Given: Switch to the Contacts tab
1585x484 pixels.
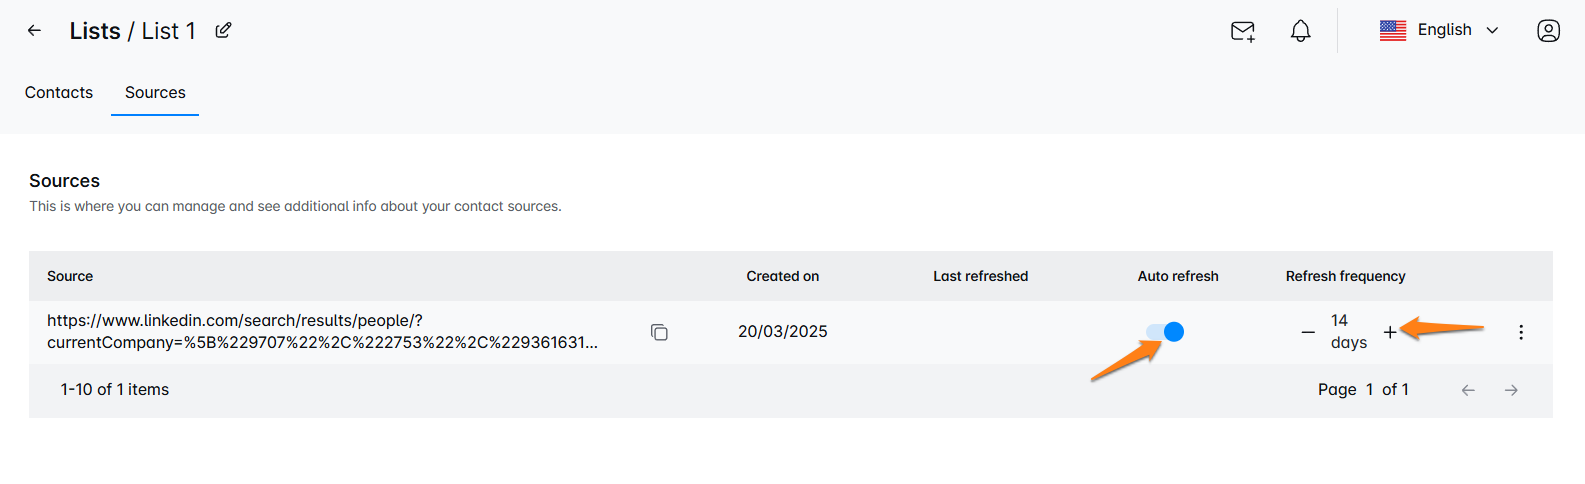Looking at the screenshot, I should pyautogui.click(x=59, y=92).
